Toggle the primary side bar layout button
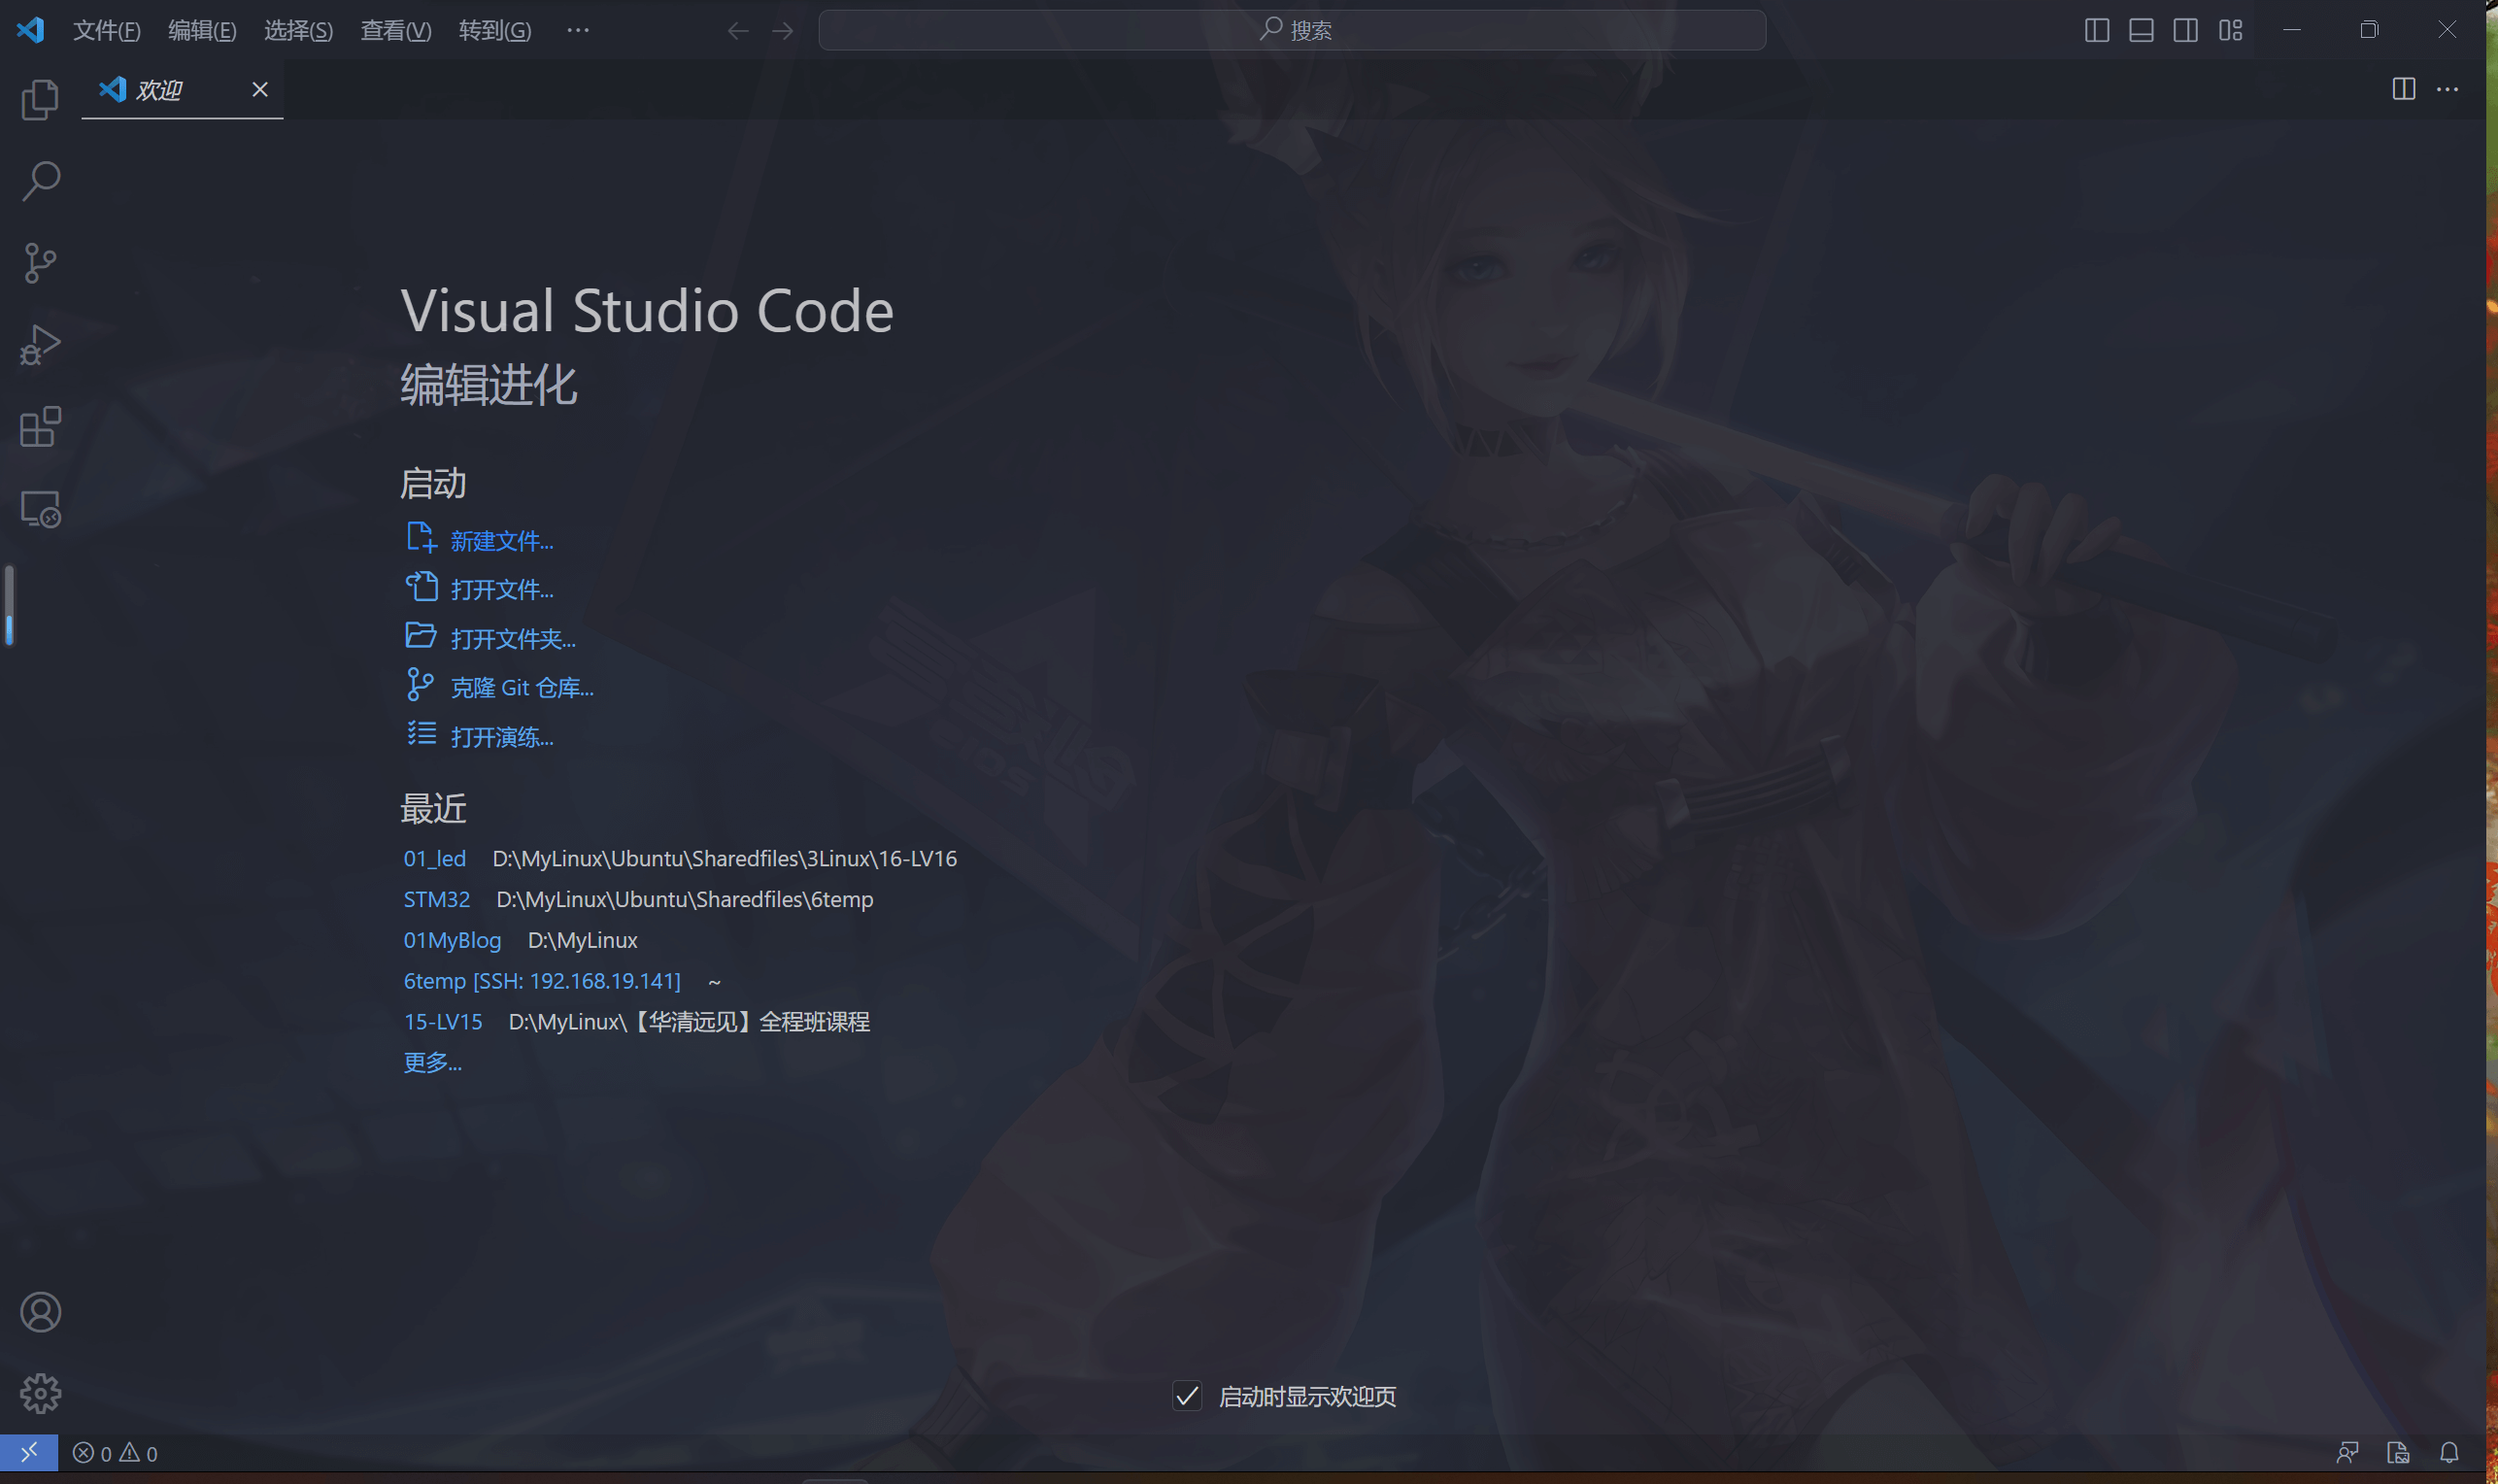The image size is (2498, 1484). coord(2097,30)
